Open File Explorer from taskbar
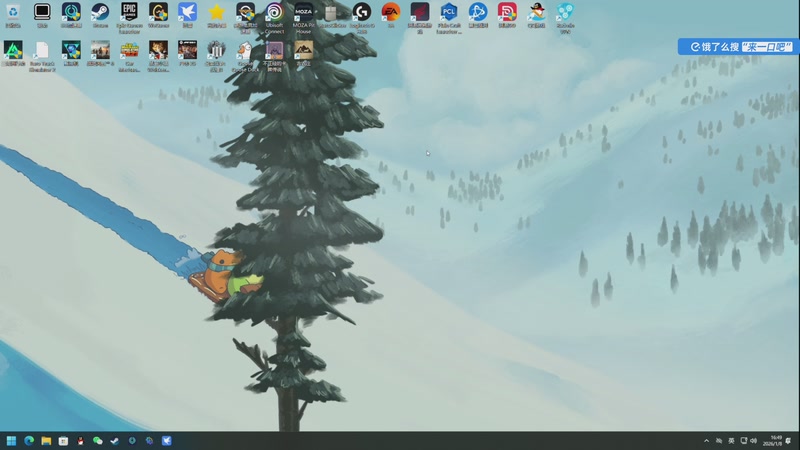The height and width of the screenshot is (450, 800). (46, 441)
